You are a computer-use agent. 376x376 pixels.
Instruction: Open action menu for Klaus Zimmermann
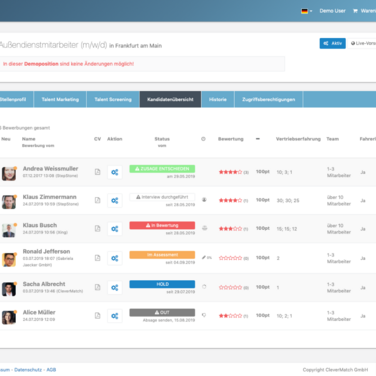pos(115,201)
